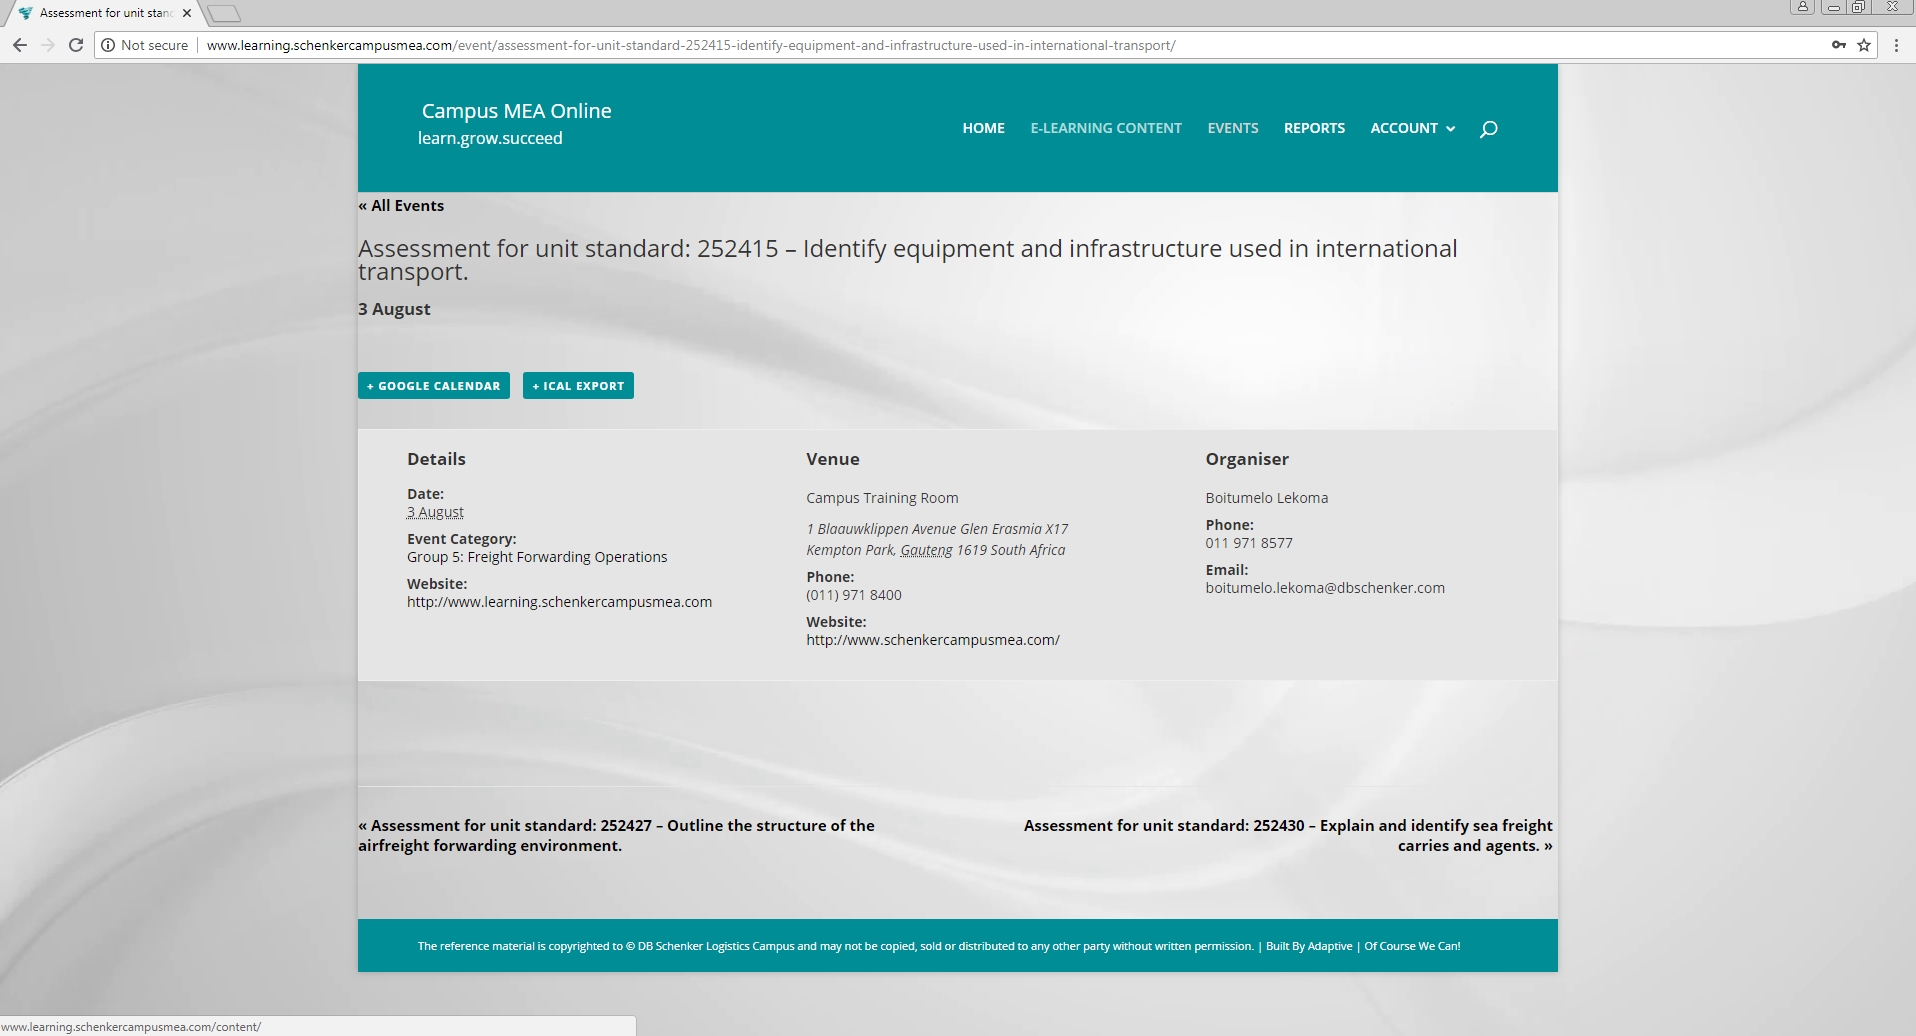
Task: Open Chrome three-dot menu
Action: point(1896,45)
